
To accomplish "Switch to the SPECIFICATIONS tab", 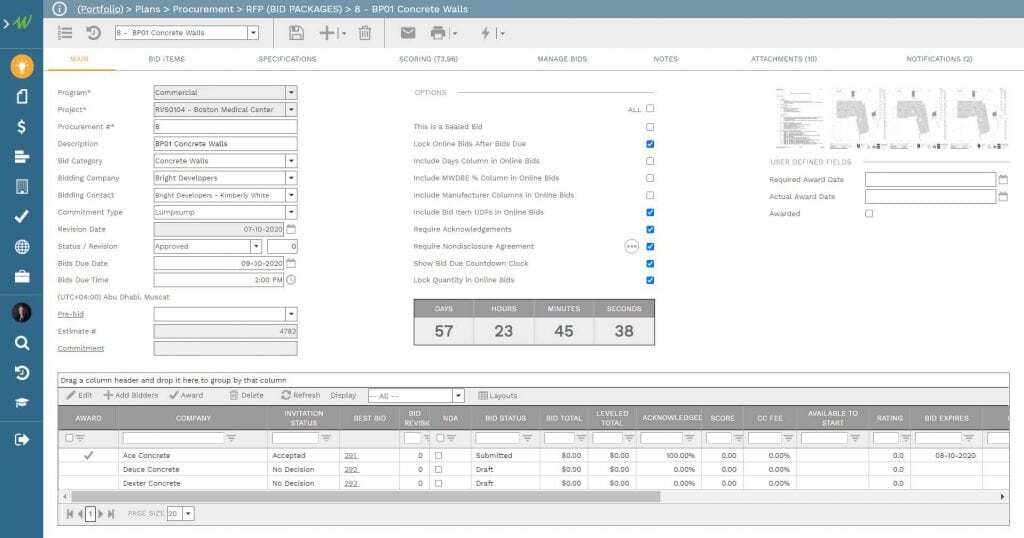I will pyautogui.click(x=287, y=59).
